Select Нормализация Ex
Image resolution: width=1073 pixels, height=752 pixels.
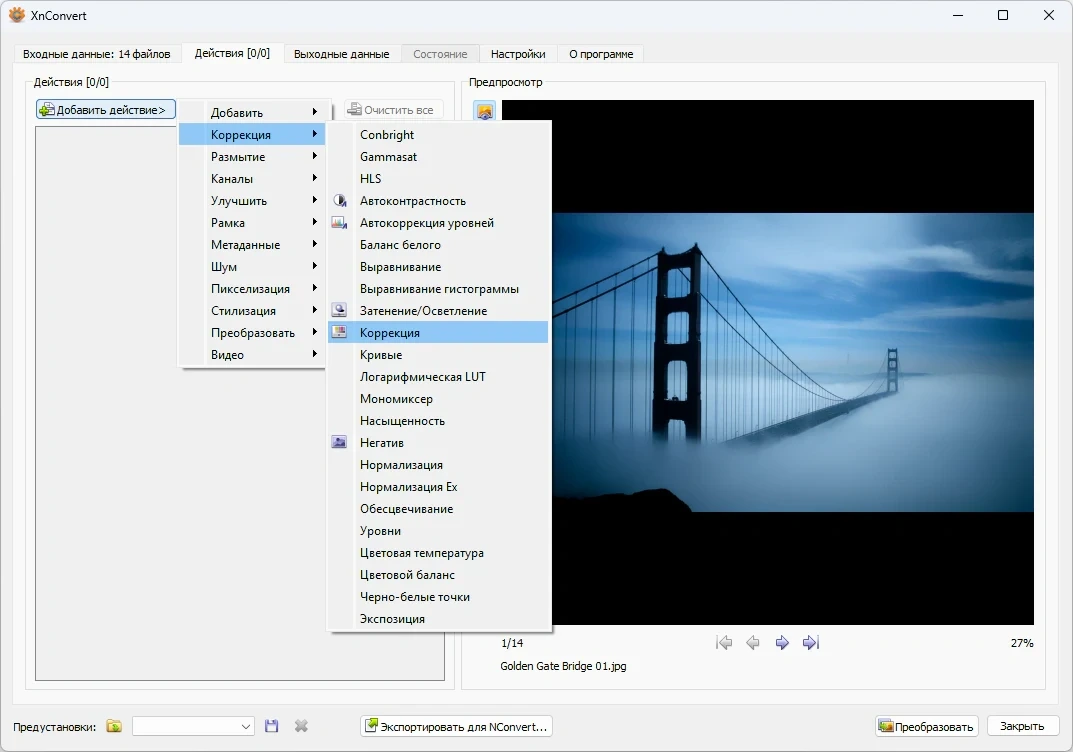(x=438, y=487)
